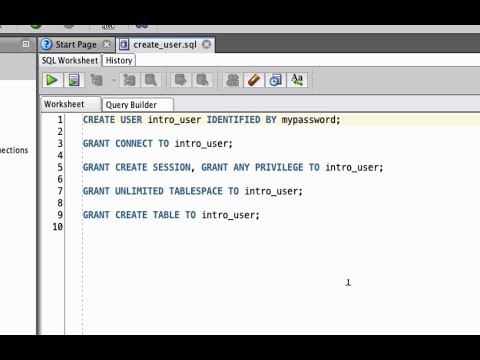Viewport: 480px width, 360px height.
Task: Click line number 10 in gutter
Action: point(58,227)
